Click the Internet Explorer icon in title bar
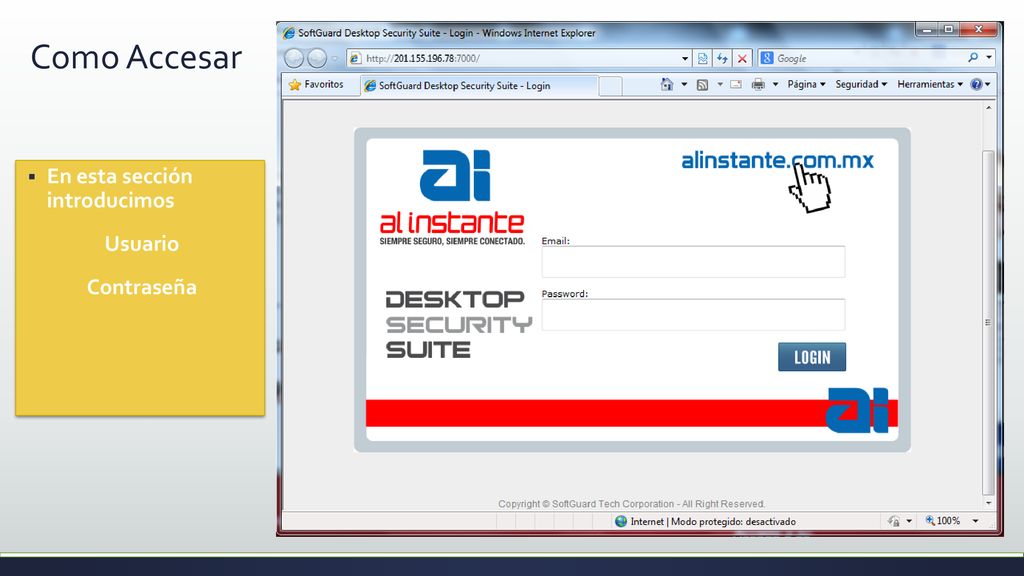Viewport: 1024px width, 576px height. 289,33
